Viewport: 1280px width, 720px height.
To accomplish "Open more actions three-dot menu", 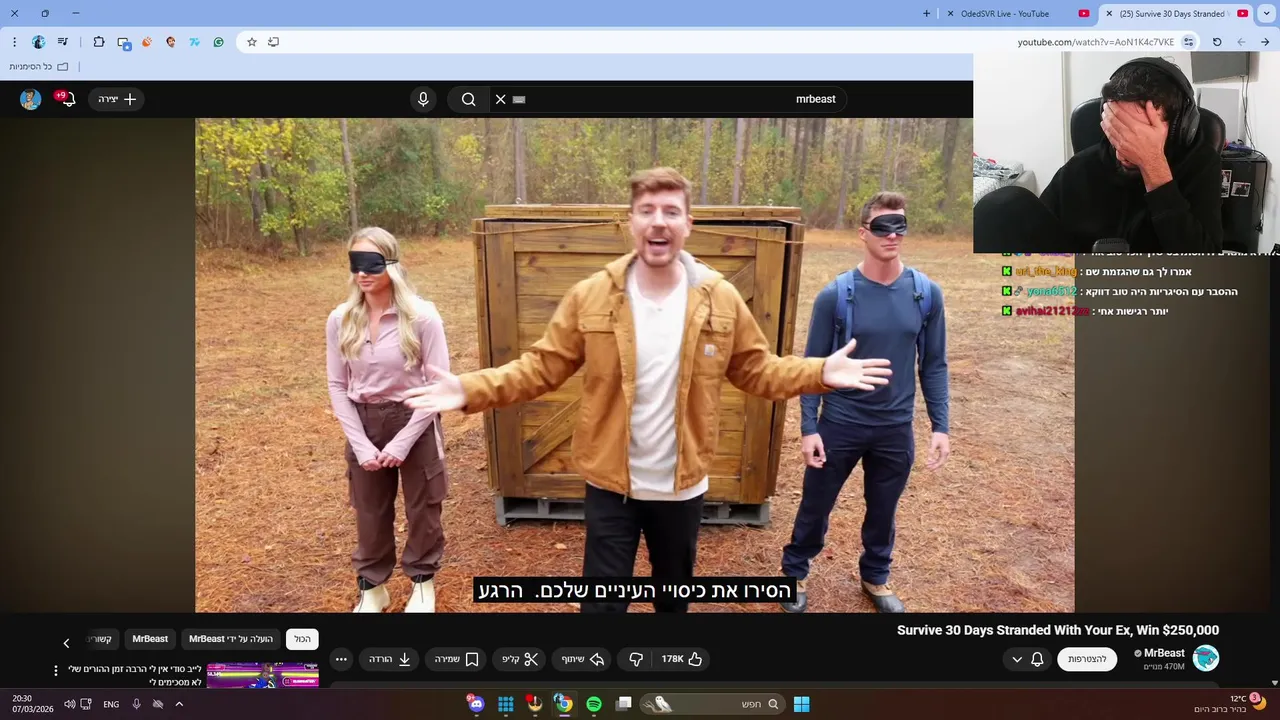I will [341, 659].
